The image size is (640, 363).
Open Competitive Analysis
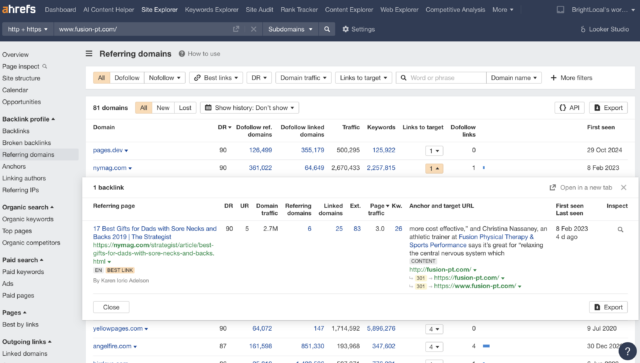pyautogui.click(x=455, y=9)
